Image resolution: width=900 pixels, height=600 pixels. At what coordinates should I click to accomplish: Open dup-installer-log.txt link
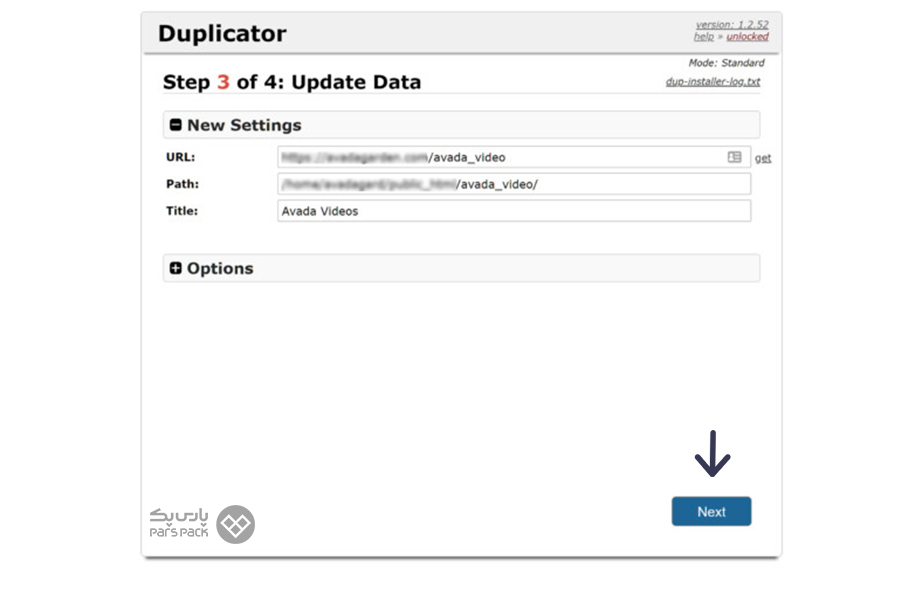click(713, 82)
